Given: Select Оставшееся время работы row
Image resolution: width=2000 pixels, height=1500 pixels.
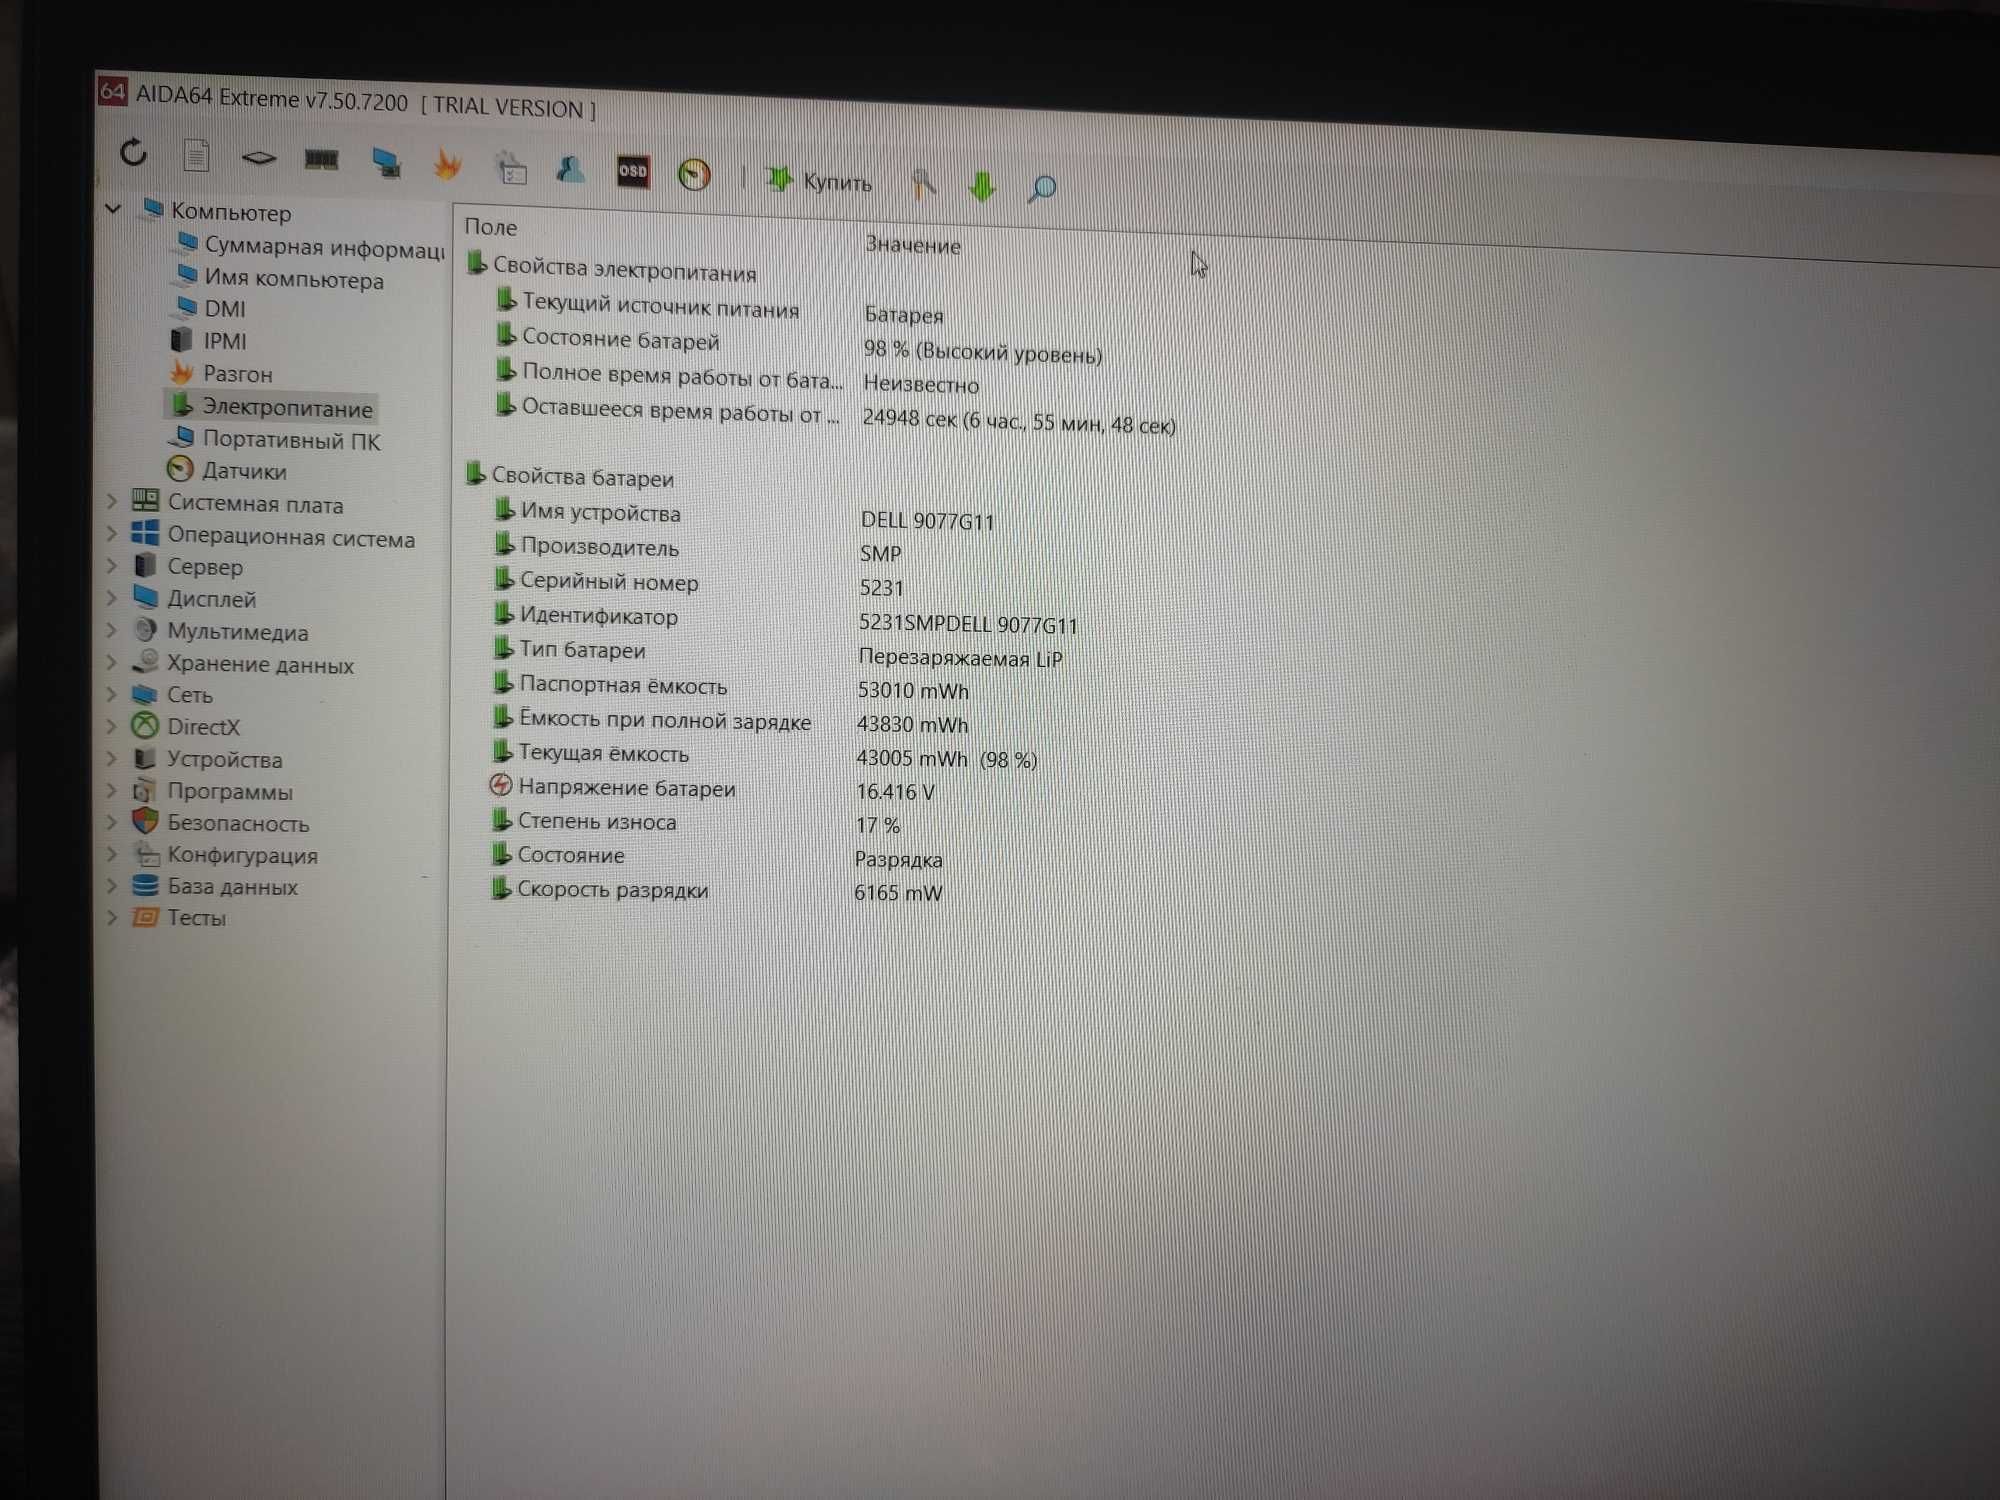Looking at the screenshot, I should coord(835,416).
